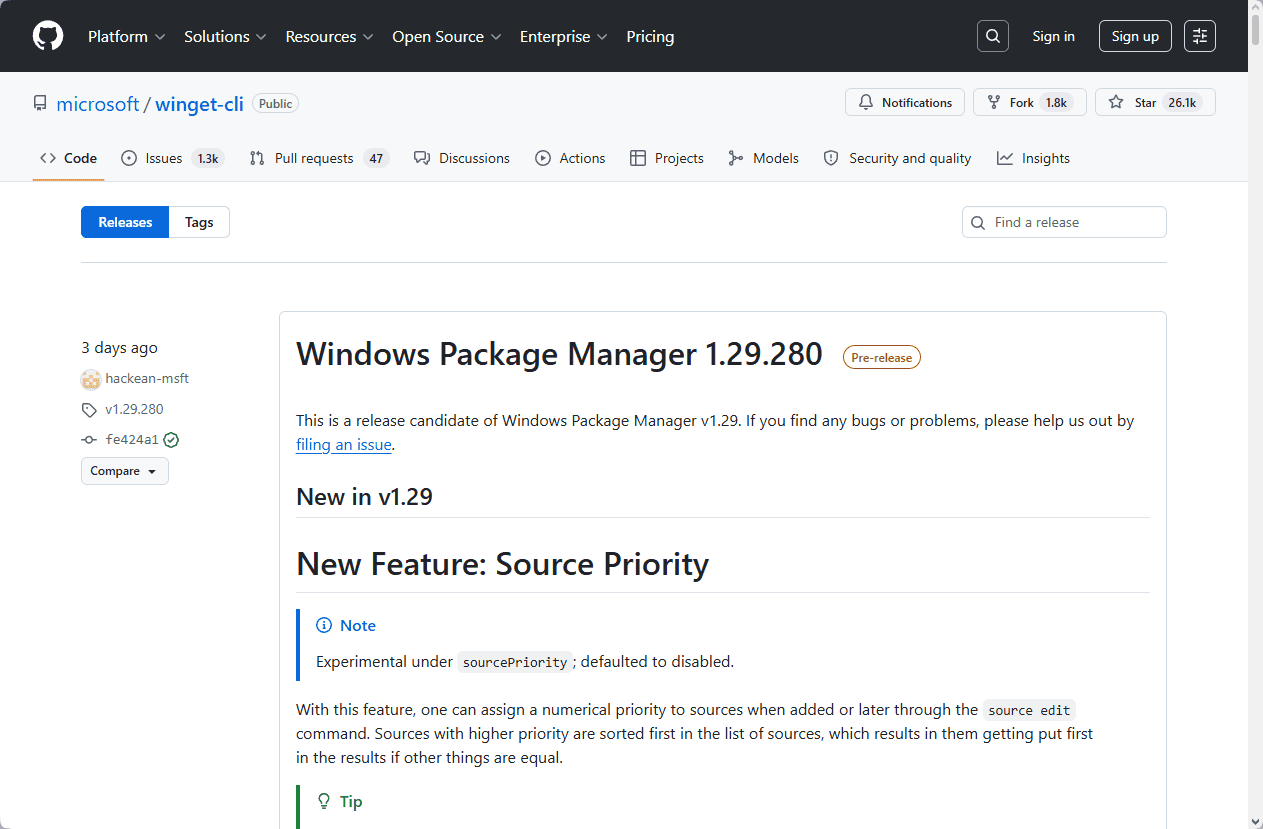Open the appearance settings icon next to Sign up
Viewport: 1263px width, 829px height.
tap(1200, 36)
